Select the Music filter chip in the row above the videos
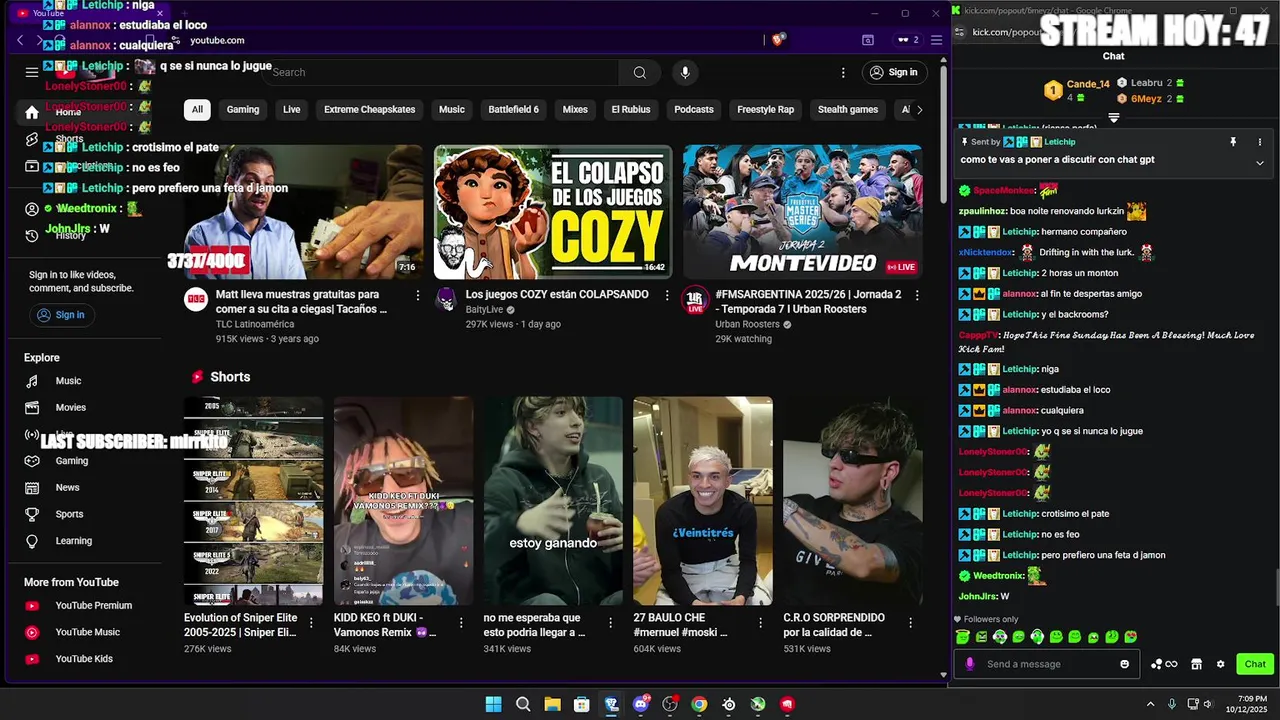 [452, 109]
